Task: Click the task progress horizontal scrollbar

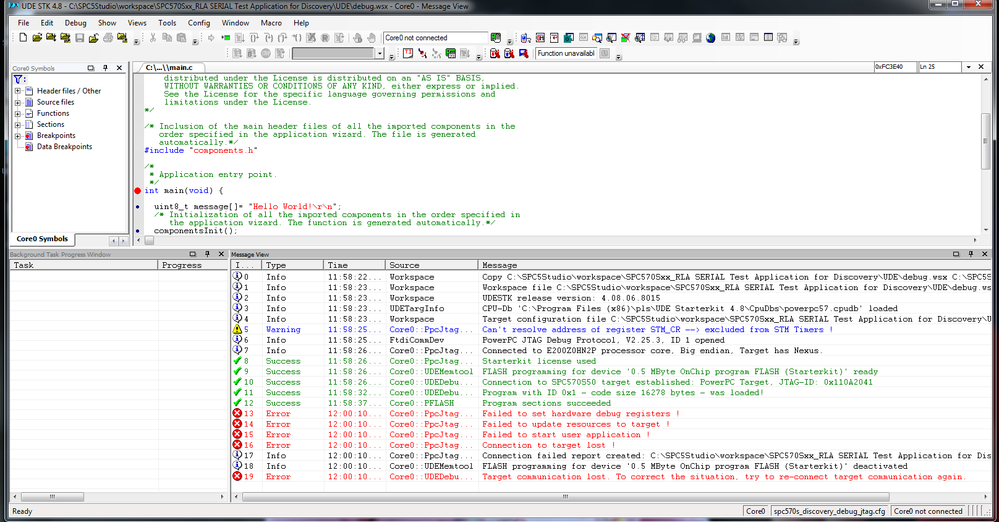Action: pos(52,497)
